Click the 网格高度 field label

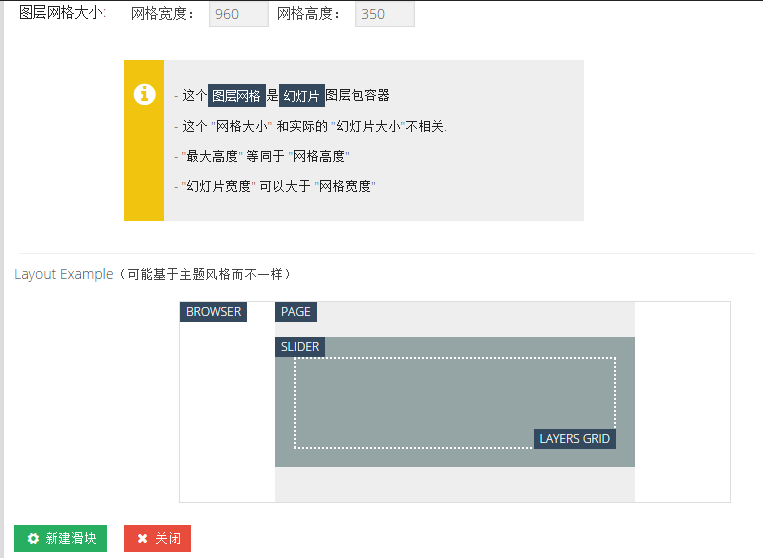pos(309,14)
